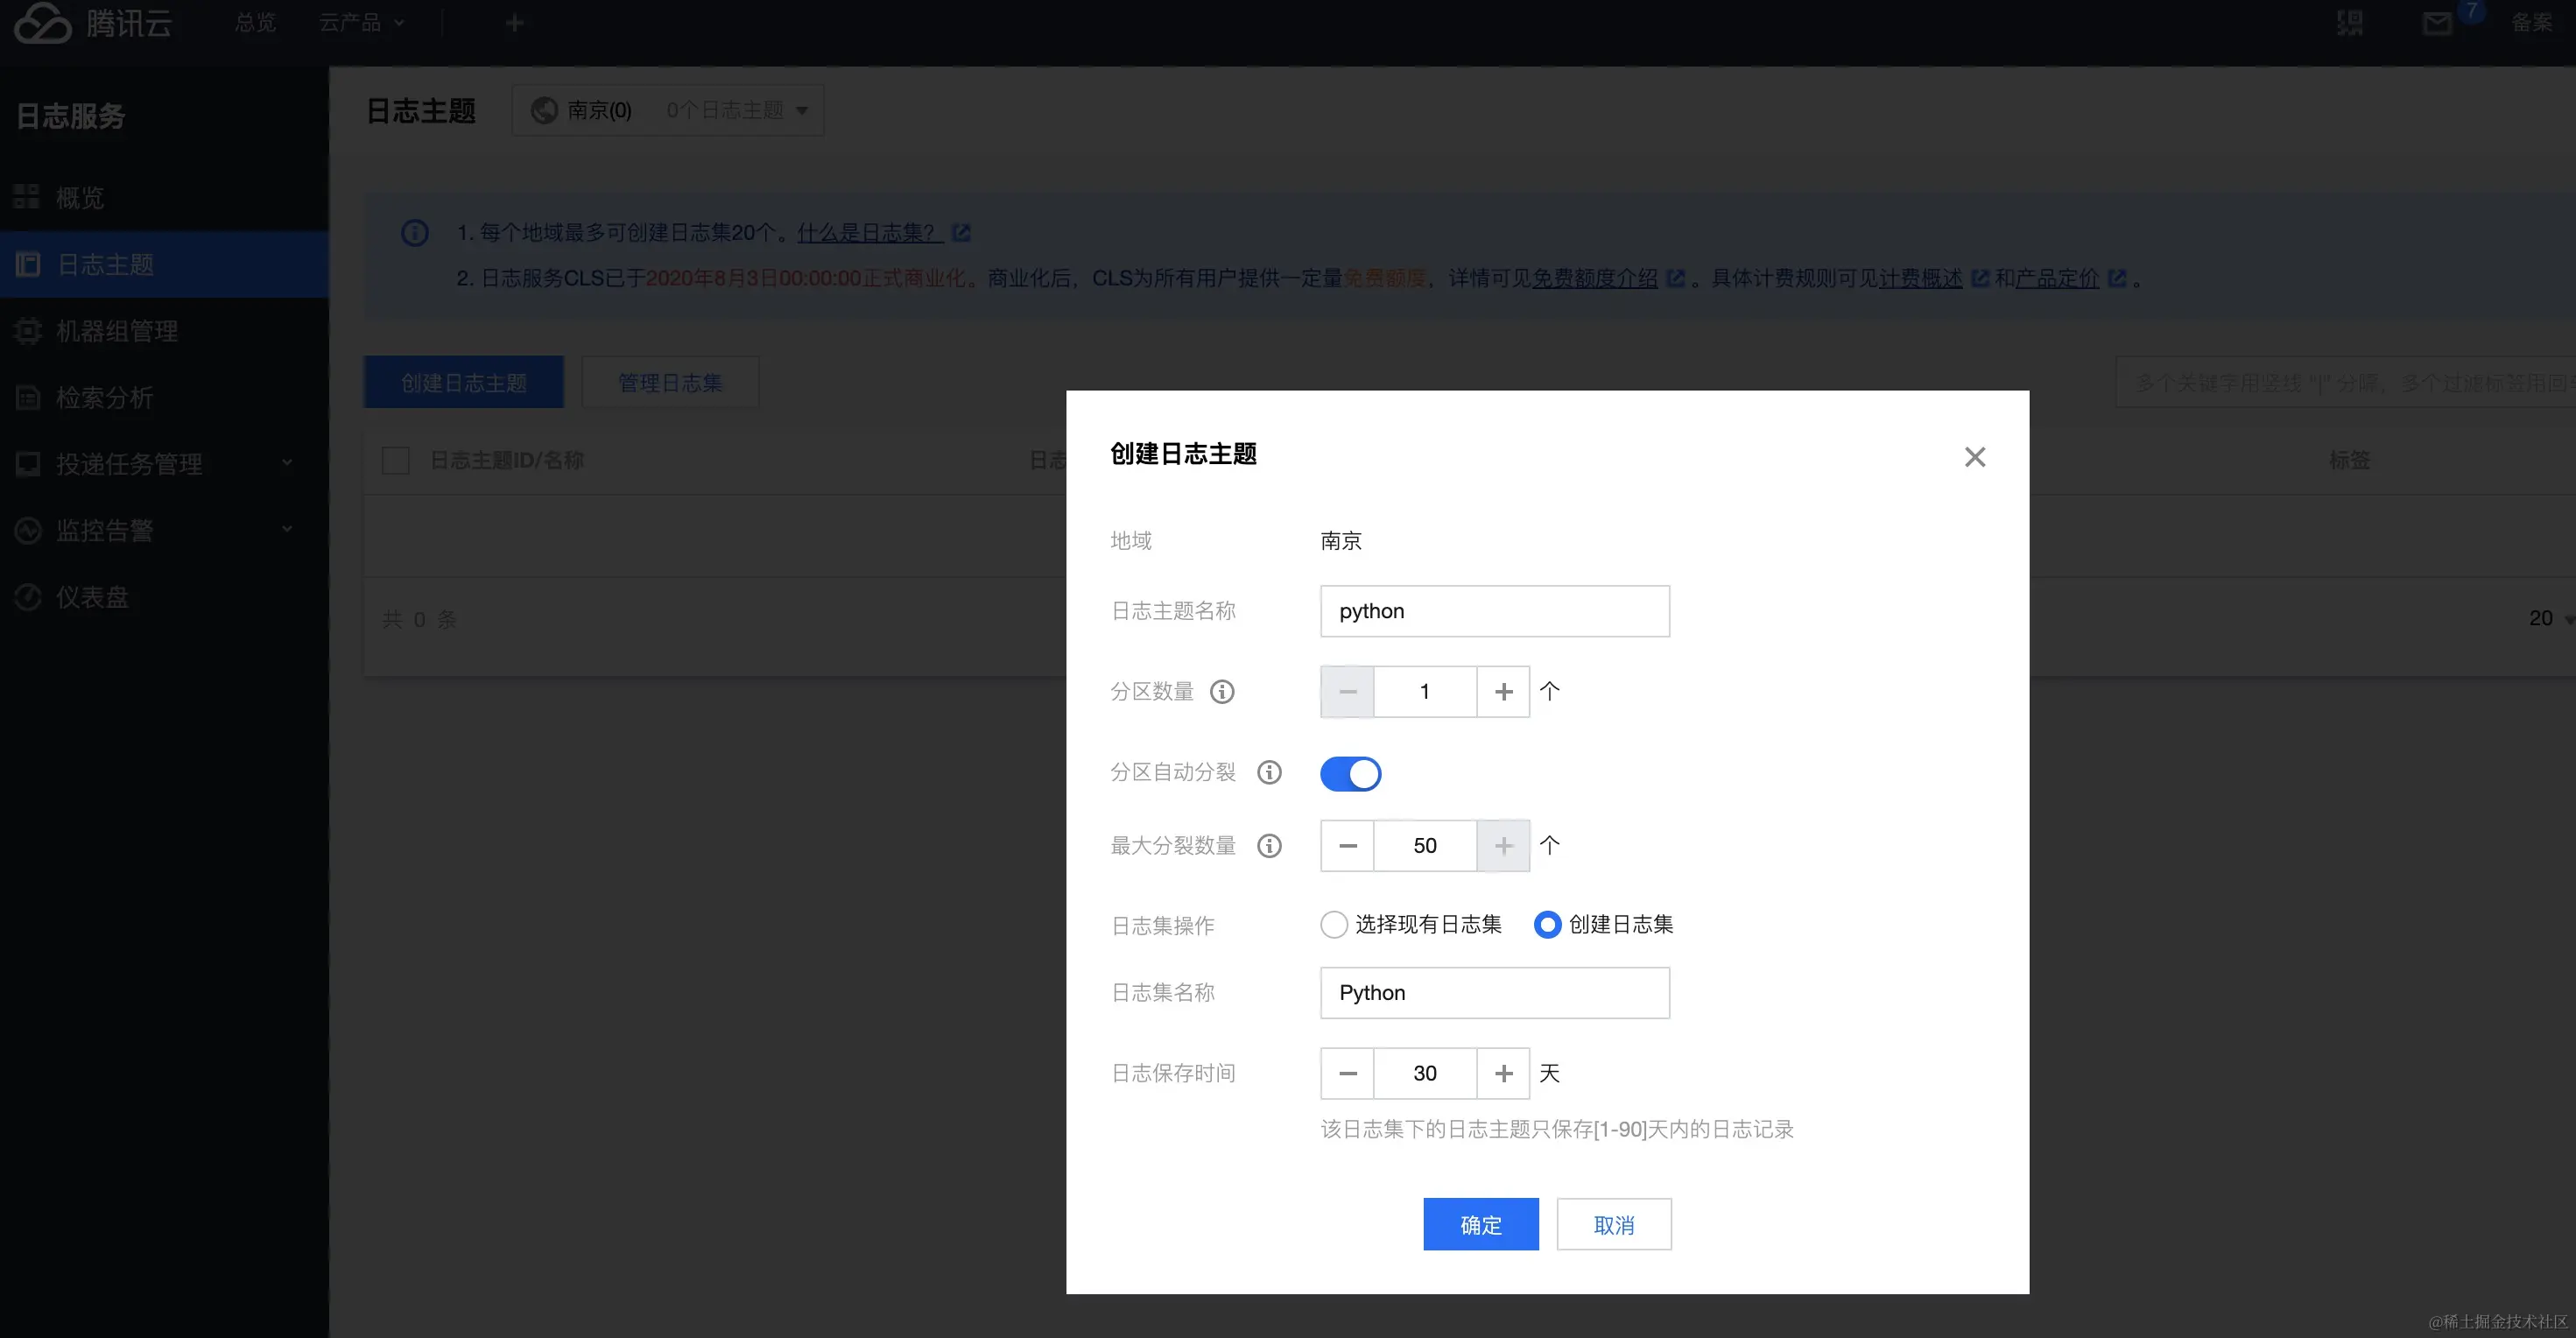Open 检索分析 in sidebar
Image resolution: width=2576 pixels, height=1338 pixels.
coord(105,398)
